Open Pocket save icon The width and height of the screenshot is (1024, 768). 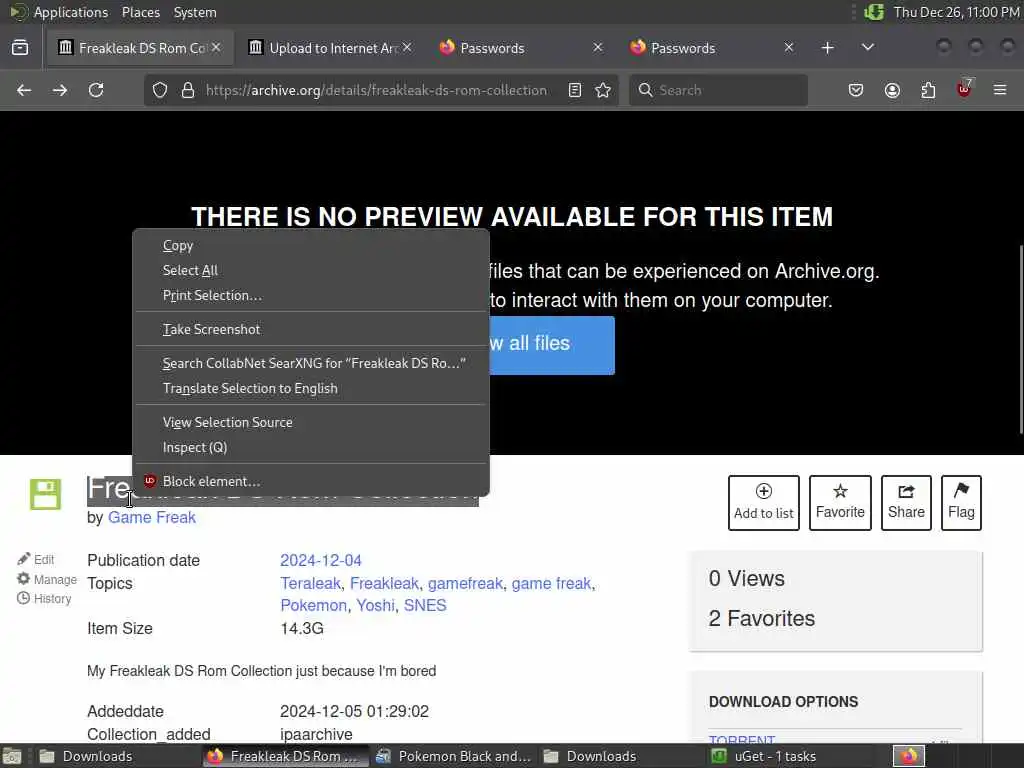(x=856, y=90)
